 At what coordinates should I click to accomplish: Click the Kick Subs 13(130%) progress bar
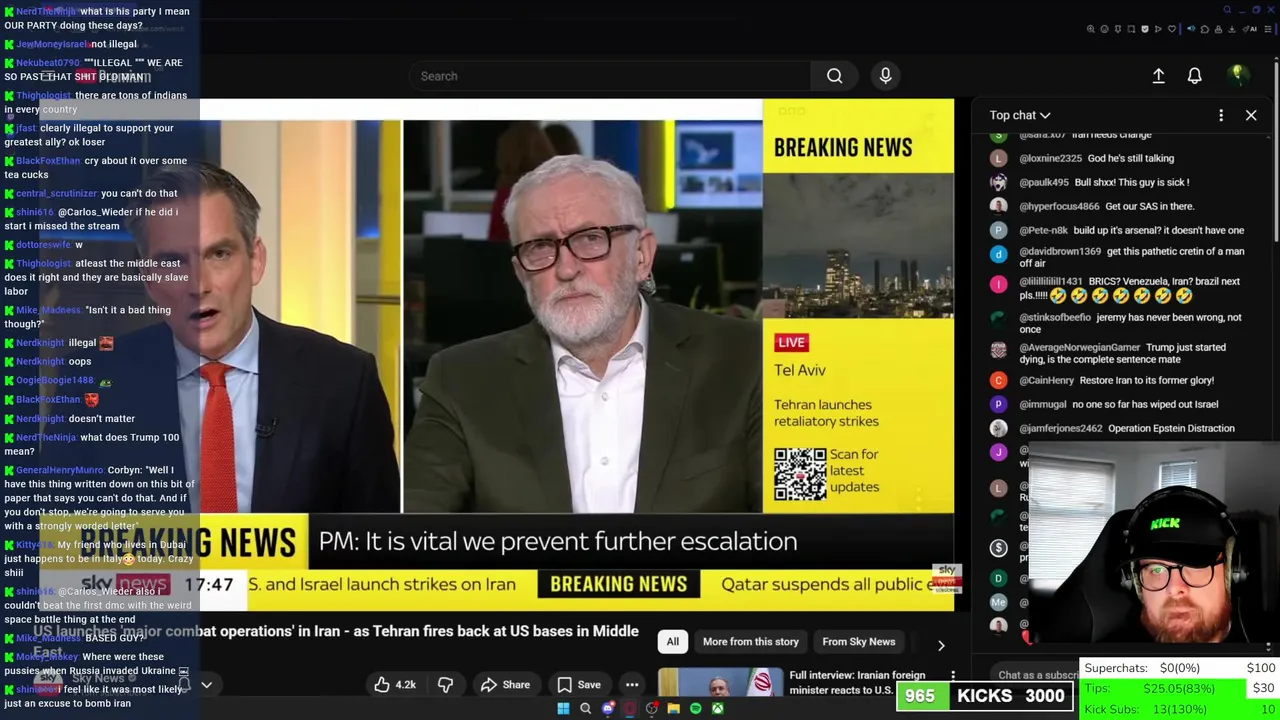click(x=1179, y=709)
